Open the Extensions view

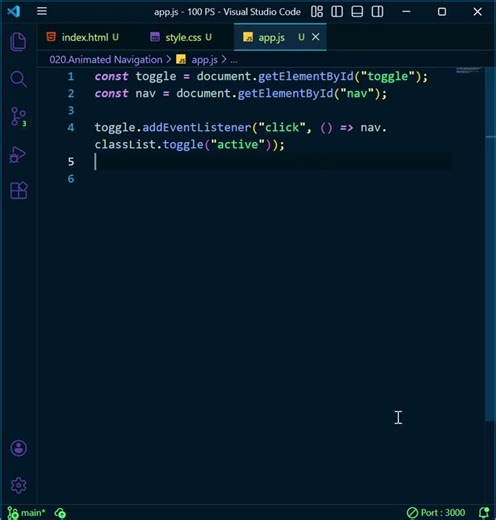point(19,191)
